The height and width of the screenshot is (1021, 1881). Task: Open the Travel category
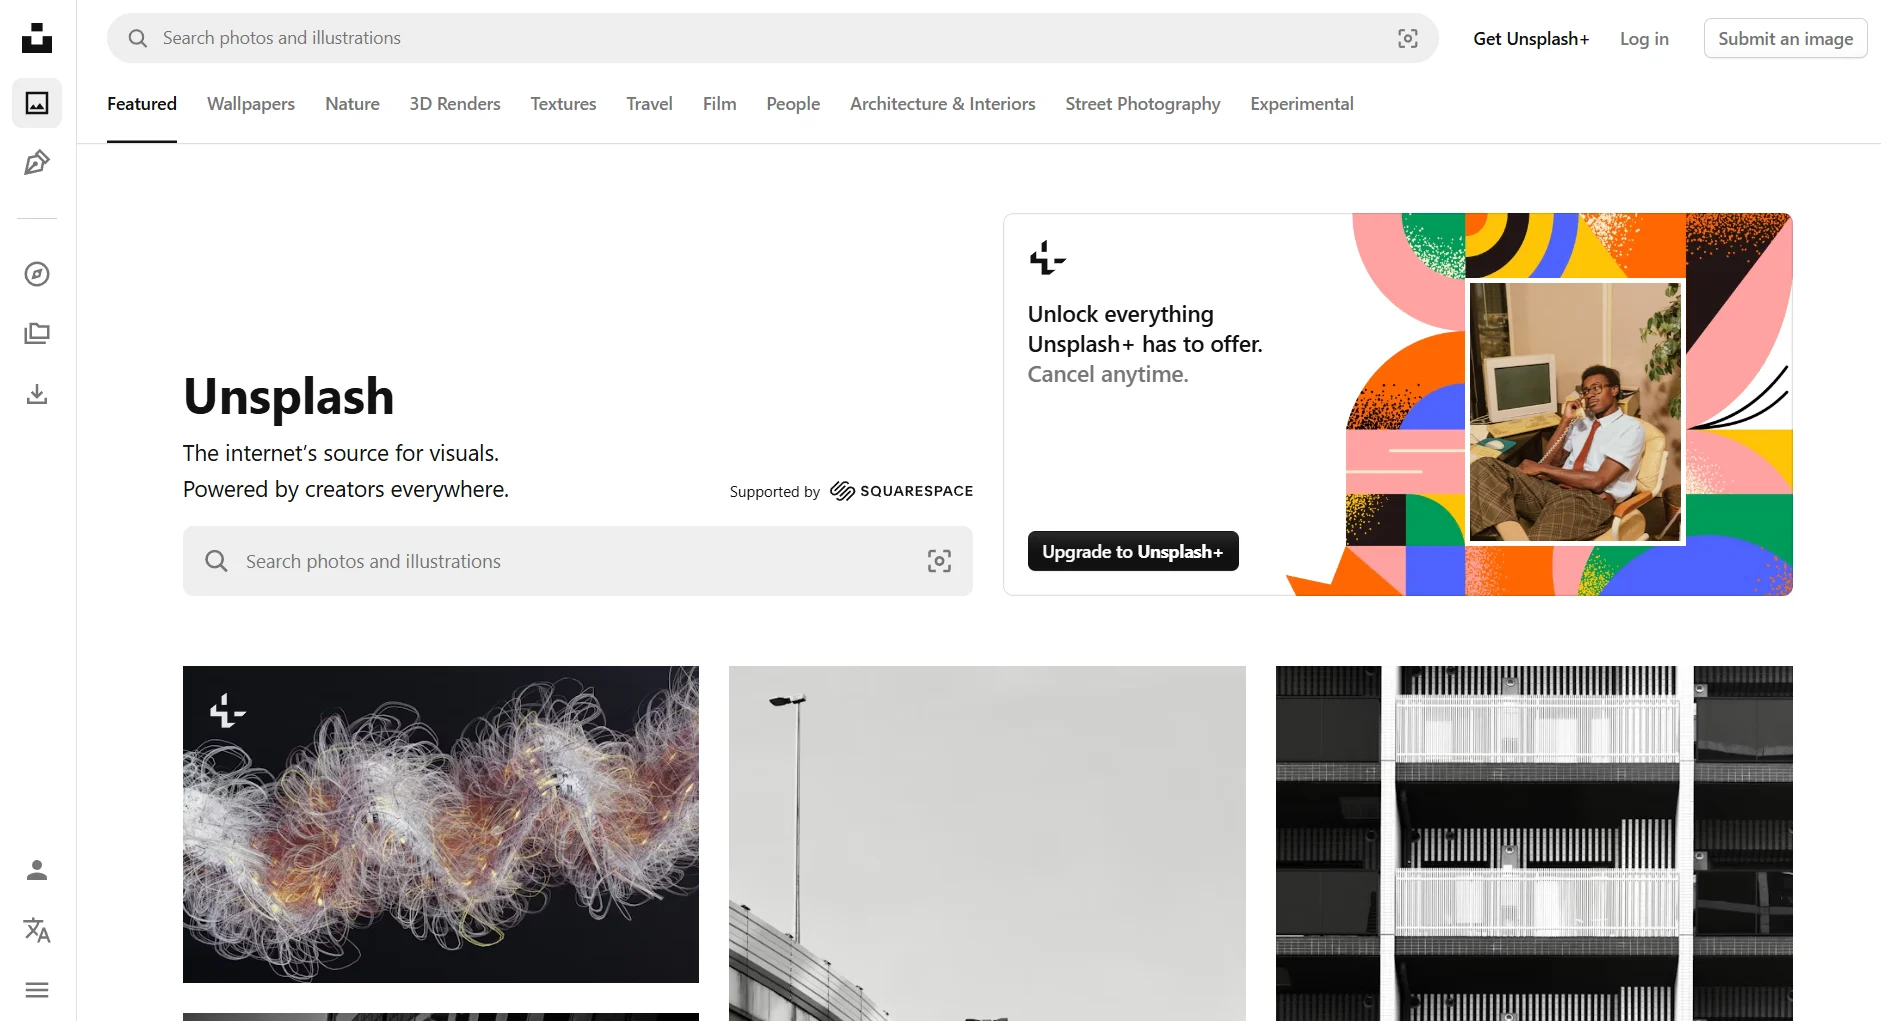pyautogui.click(x=649, y=104)
